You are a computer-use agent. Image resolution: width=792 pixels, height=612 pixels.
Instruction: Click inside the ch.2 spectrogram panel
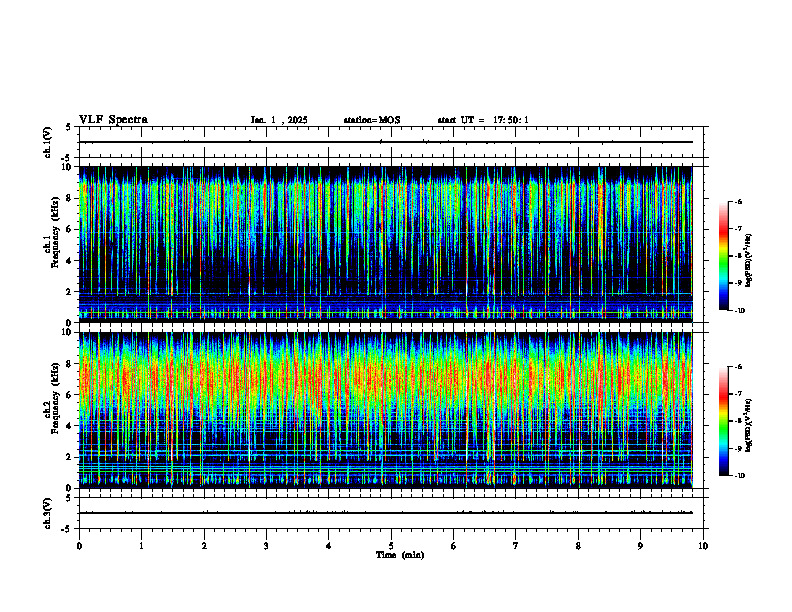coord(385,410)
